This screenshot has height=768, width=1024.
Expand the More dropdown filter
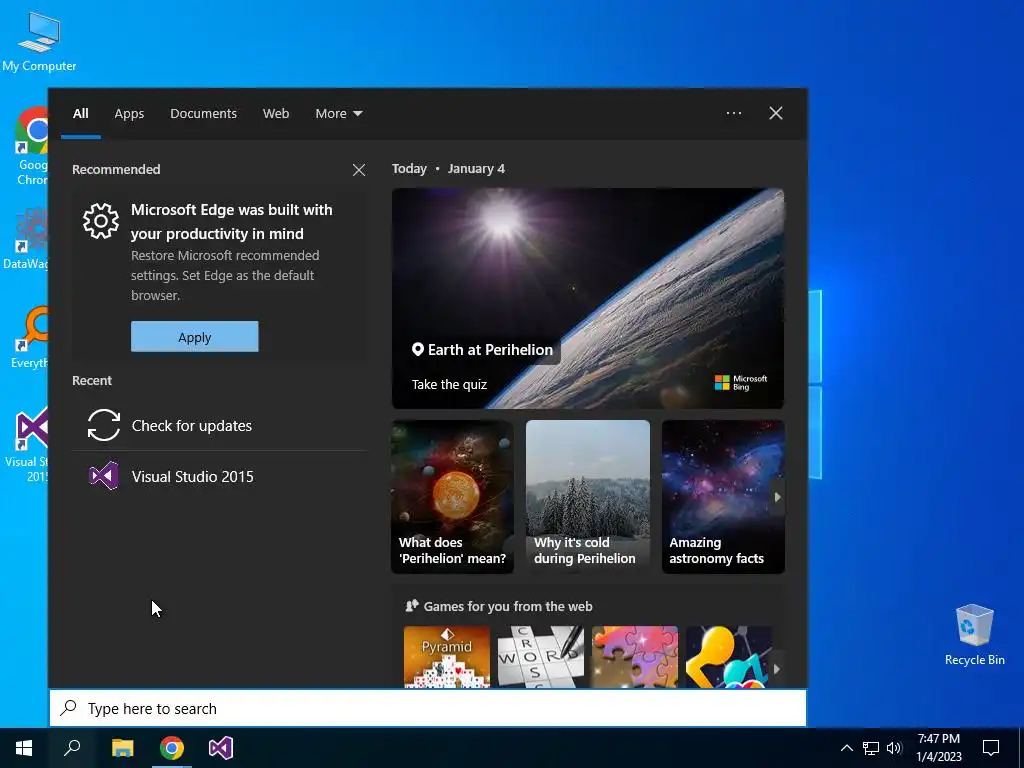point(338,114)
